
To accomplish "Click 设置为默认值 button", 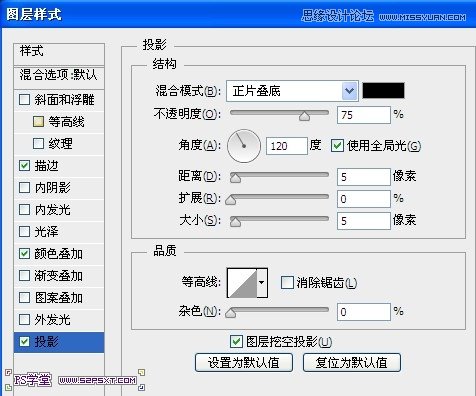I will pos(244,362).
